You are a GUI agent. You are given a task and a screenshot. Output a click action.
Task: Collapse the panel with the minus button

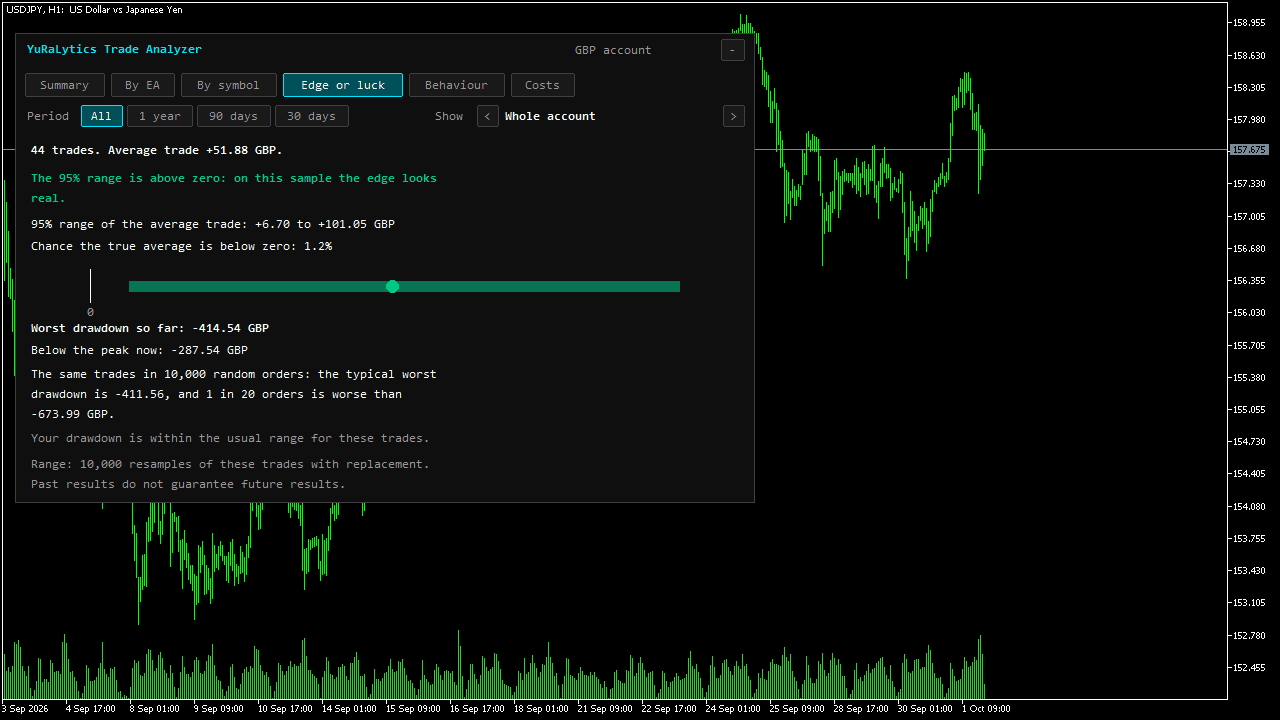pyautogui.click(x=733, y=50)
